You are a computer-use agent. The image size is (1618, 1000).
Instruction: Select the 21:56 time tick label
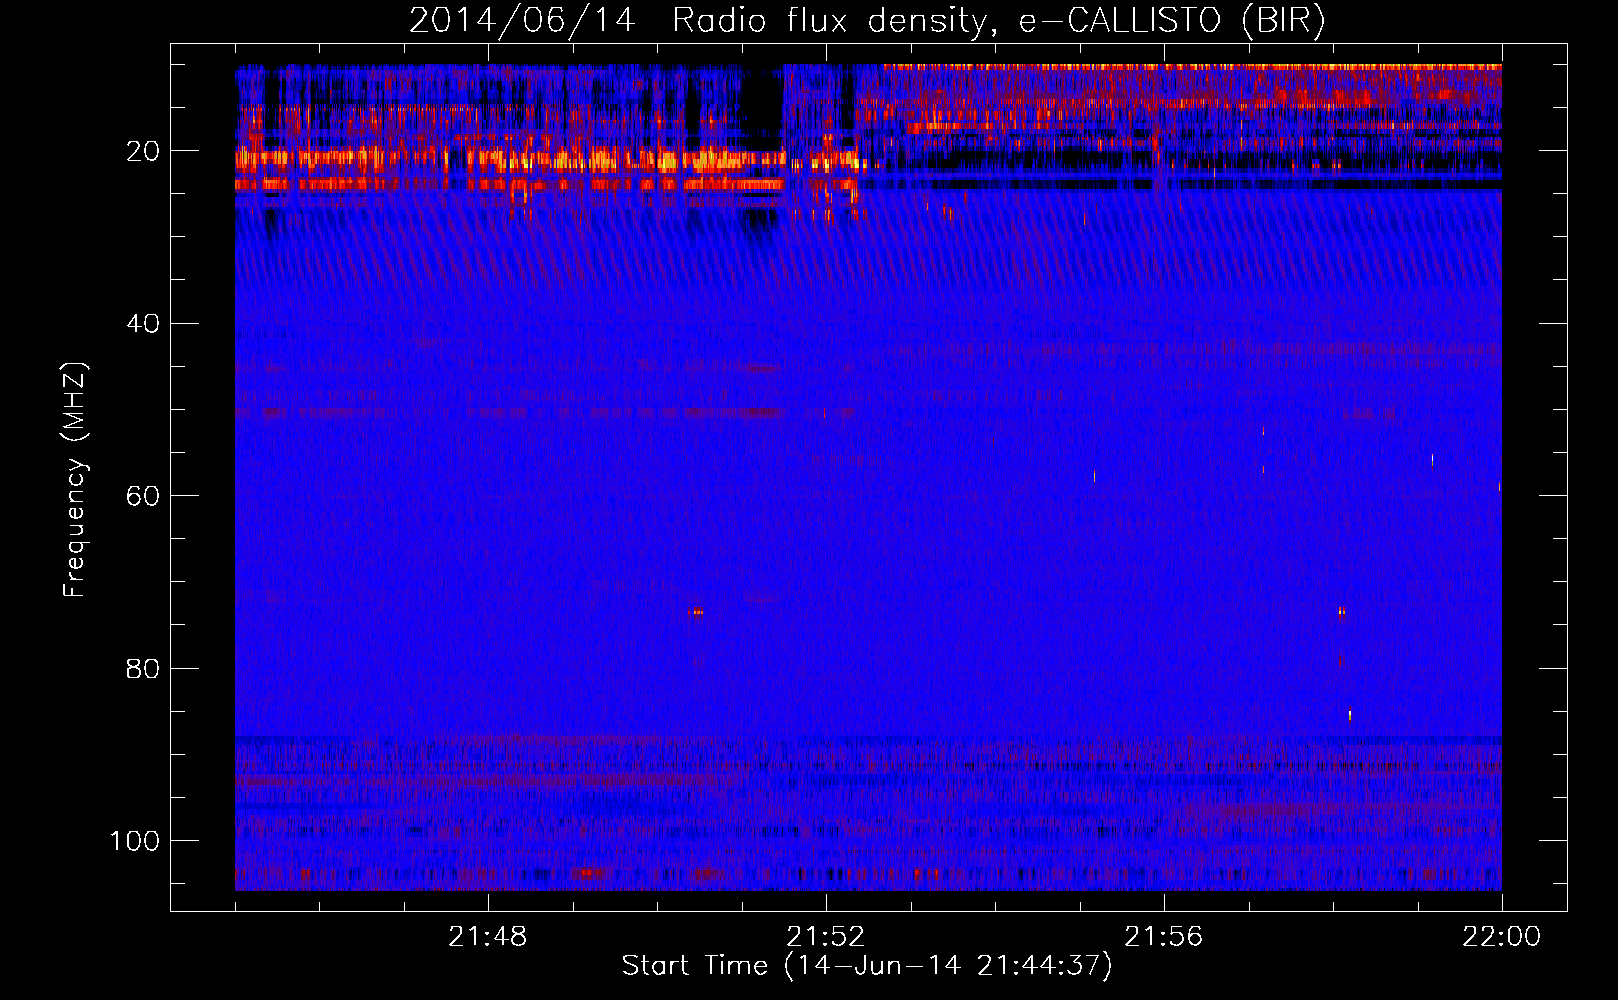click(x=1164, y=937)
